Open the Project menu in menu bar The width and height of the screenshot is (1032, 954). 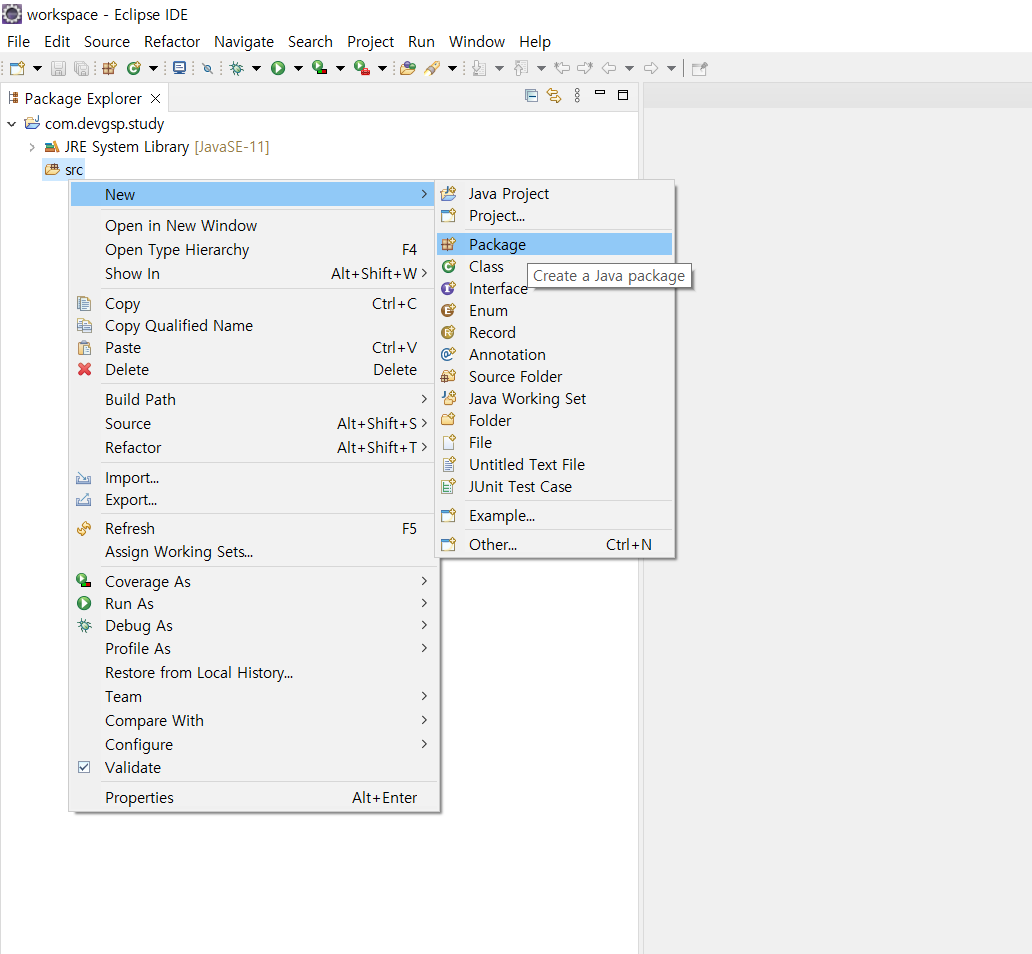coord(371,41)
